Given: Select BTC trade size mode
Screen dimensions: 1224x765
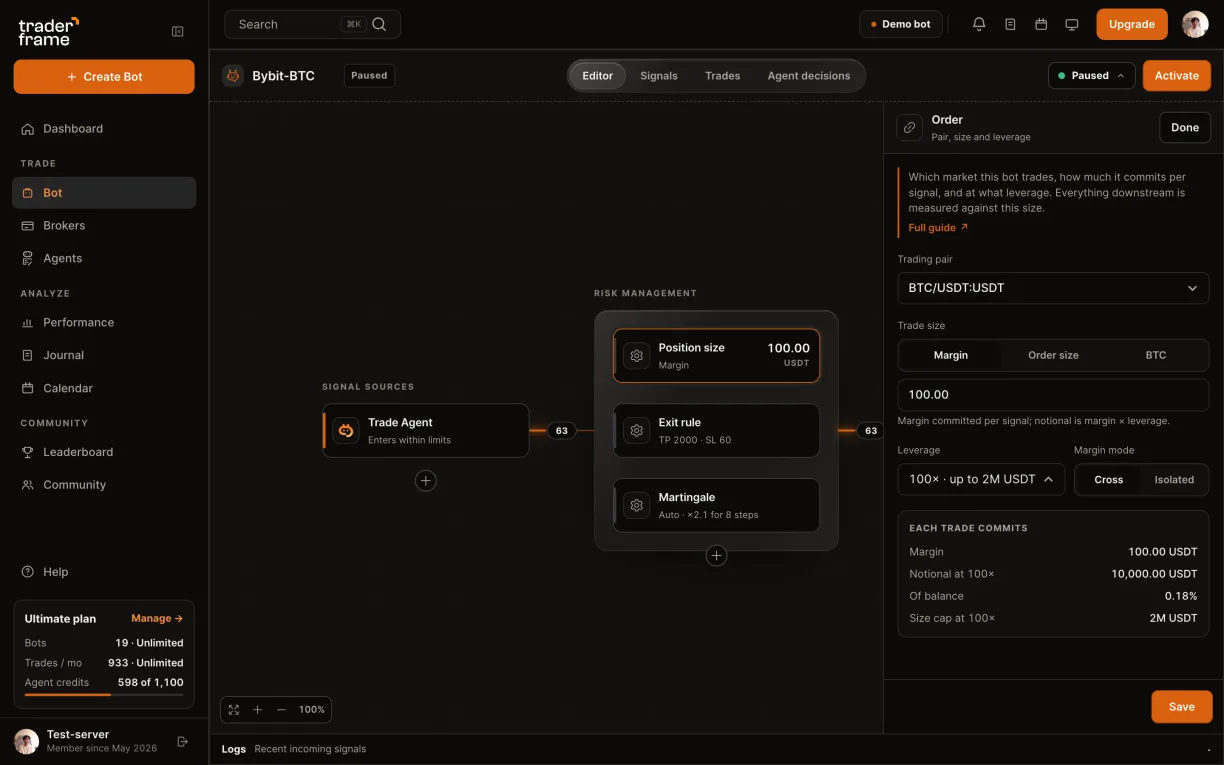Looking at the screenshot, I should (1156, 355).
